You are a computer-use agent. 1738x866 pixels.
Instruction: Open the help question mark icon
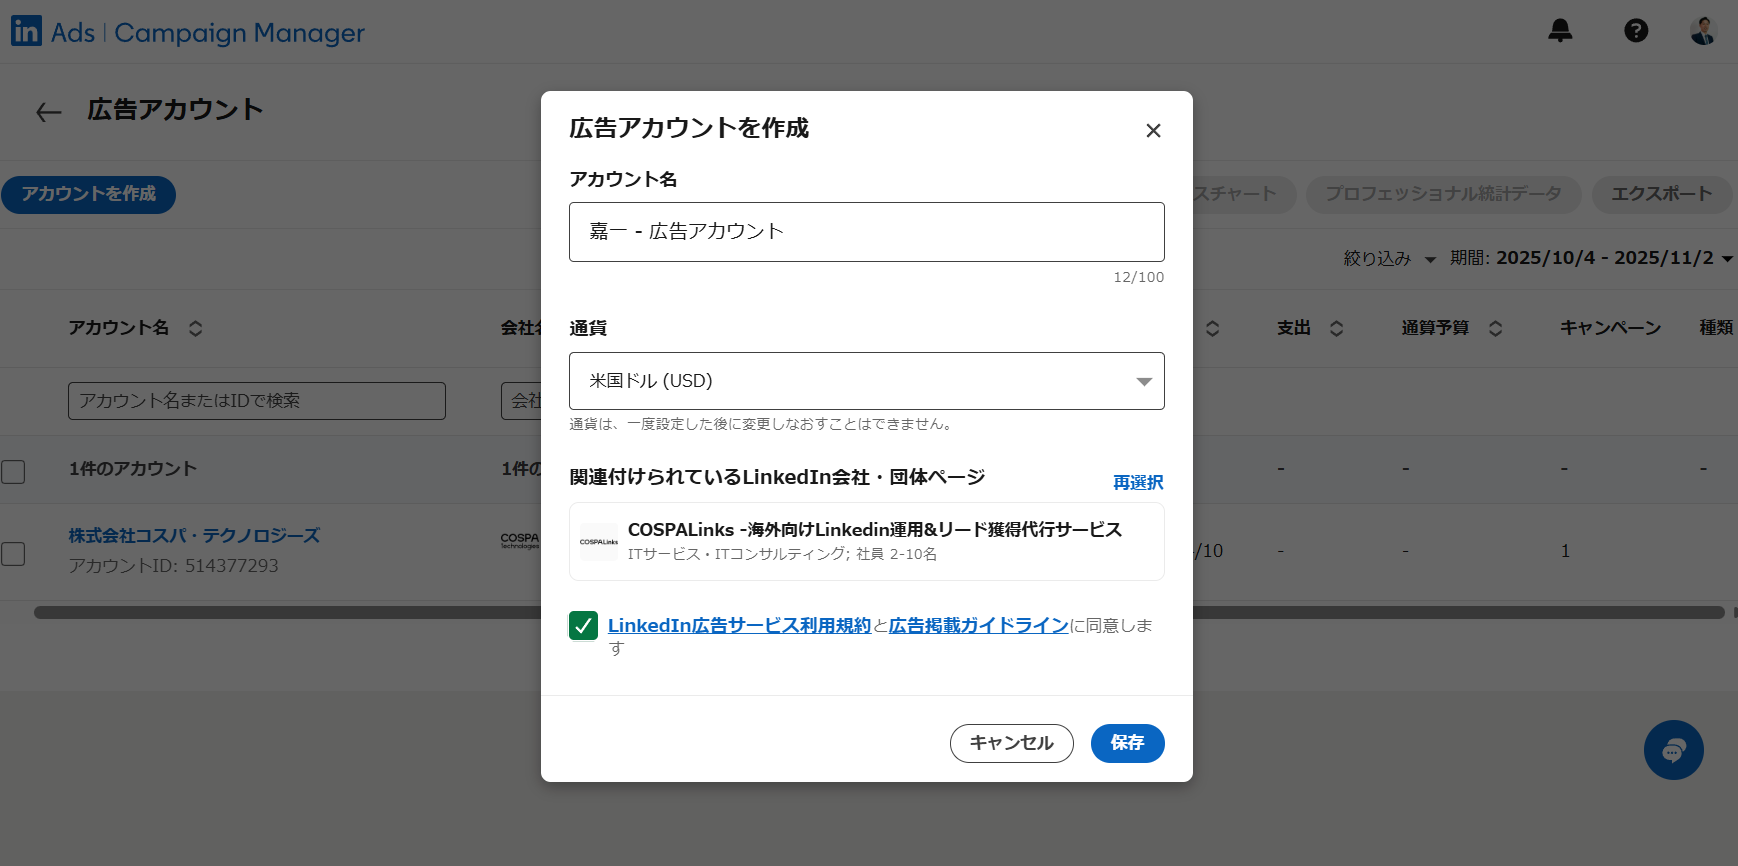click(1636, 31)
